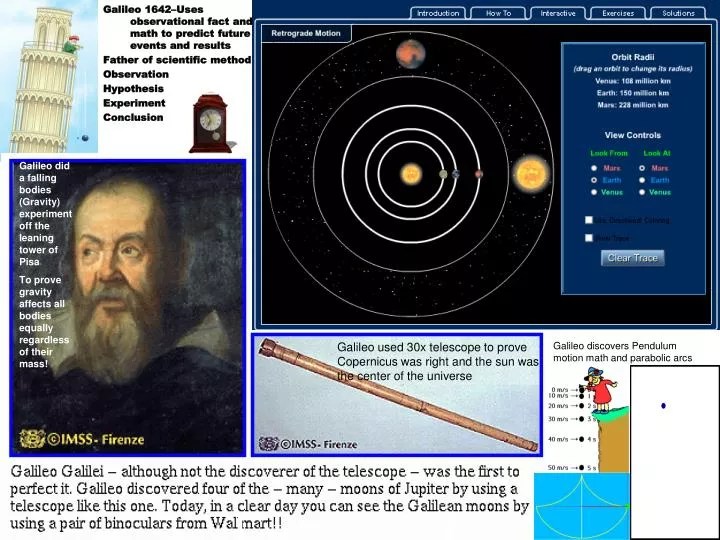720x540 pixels.
Task: Click the 'Hypothesis' text line
Action: (x=133, y=88)
